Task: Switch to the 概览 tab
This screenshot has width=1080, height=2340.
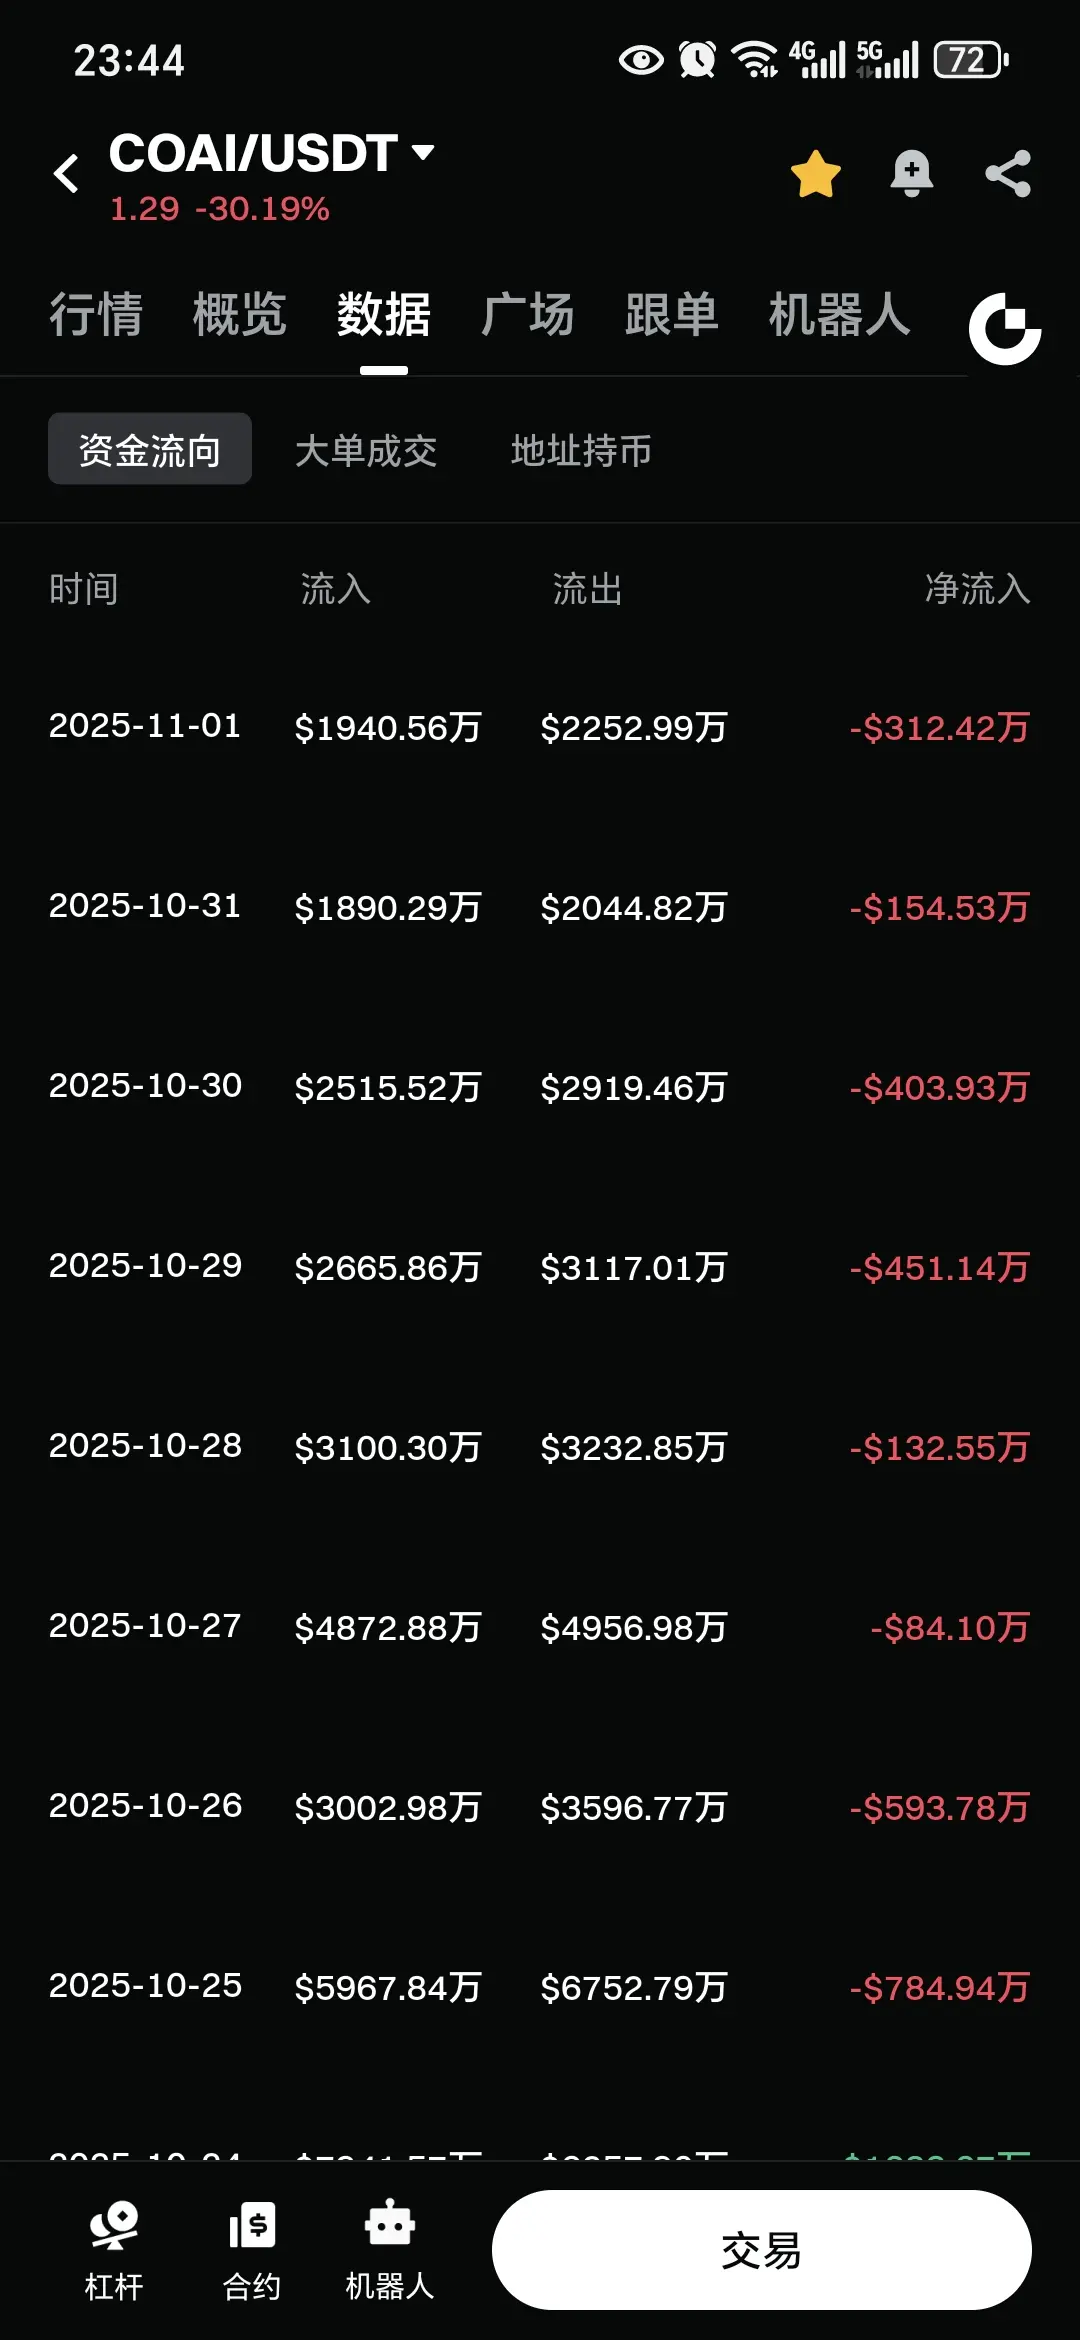Action: [240, 315]
